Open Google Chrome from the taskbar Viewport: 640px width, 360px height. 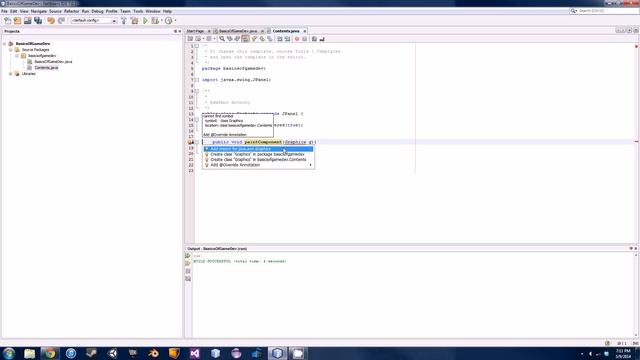point(50,353)
